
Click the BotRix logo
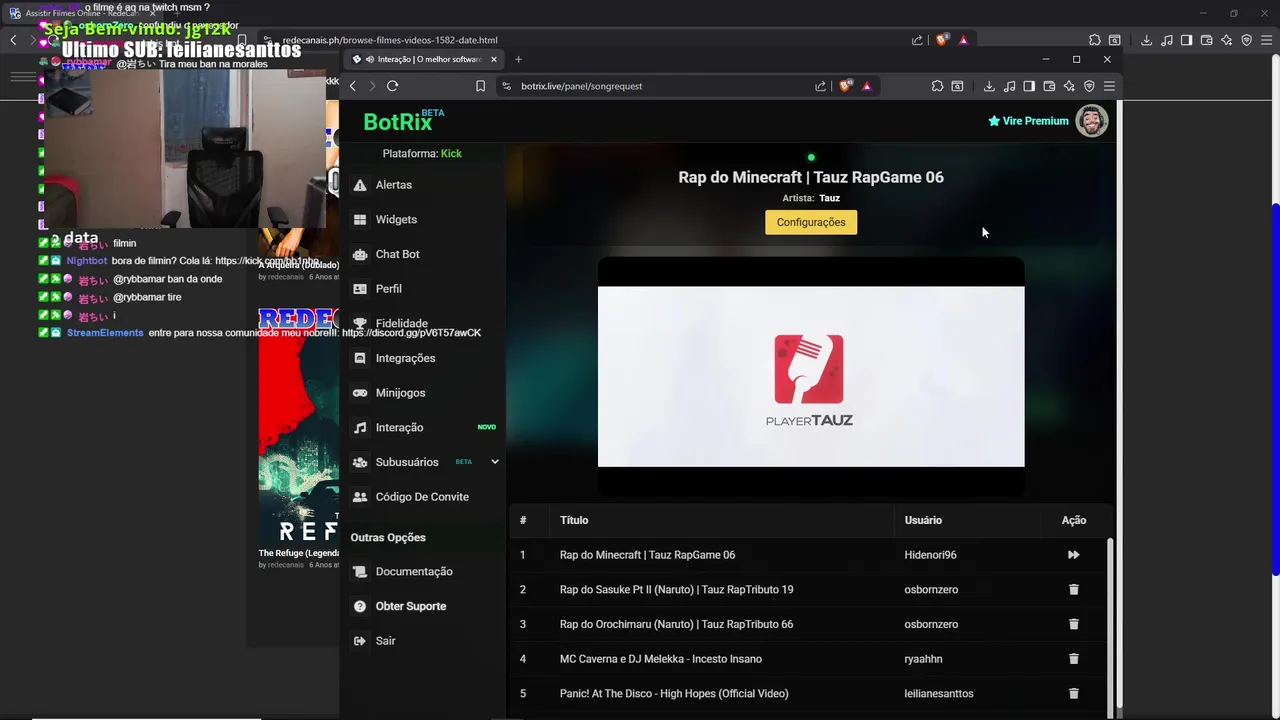[403, 121]
